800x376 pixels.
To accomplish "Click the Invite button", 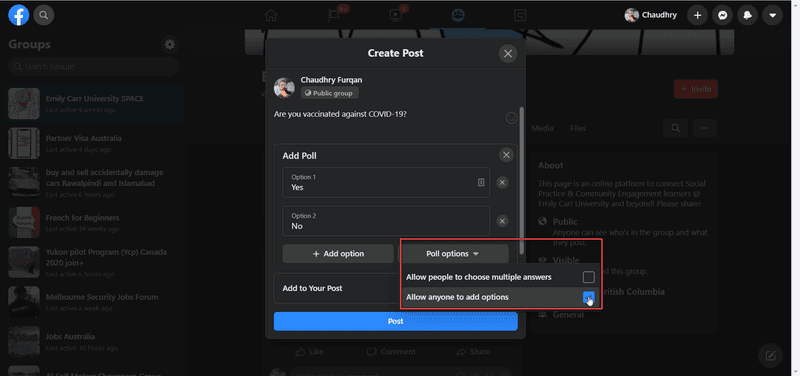I will (695, 89).
